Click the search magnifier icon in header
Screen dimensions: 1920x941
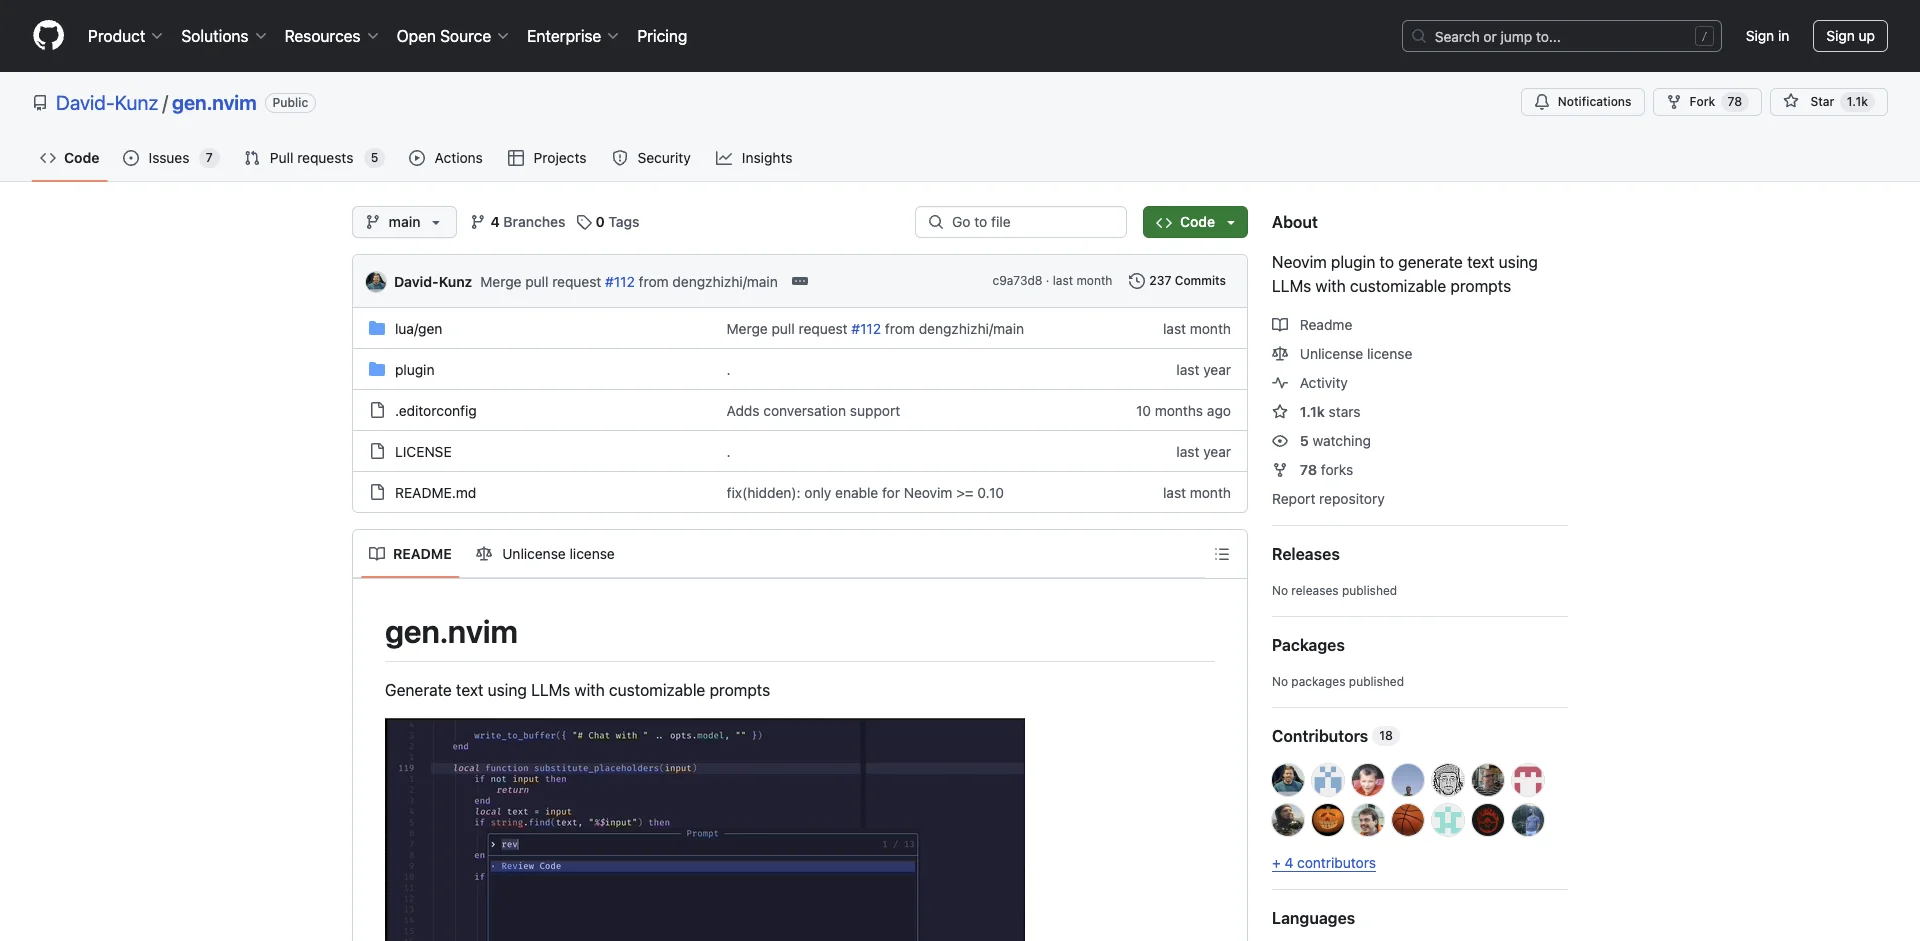point(1419,36)
